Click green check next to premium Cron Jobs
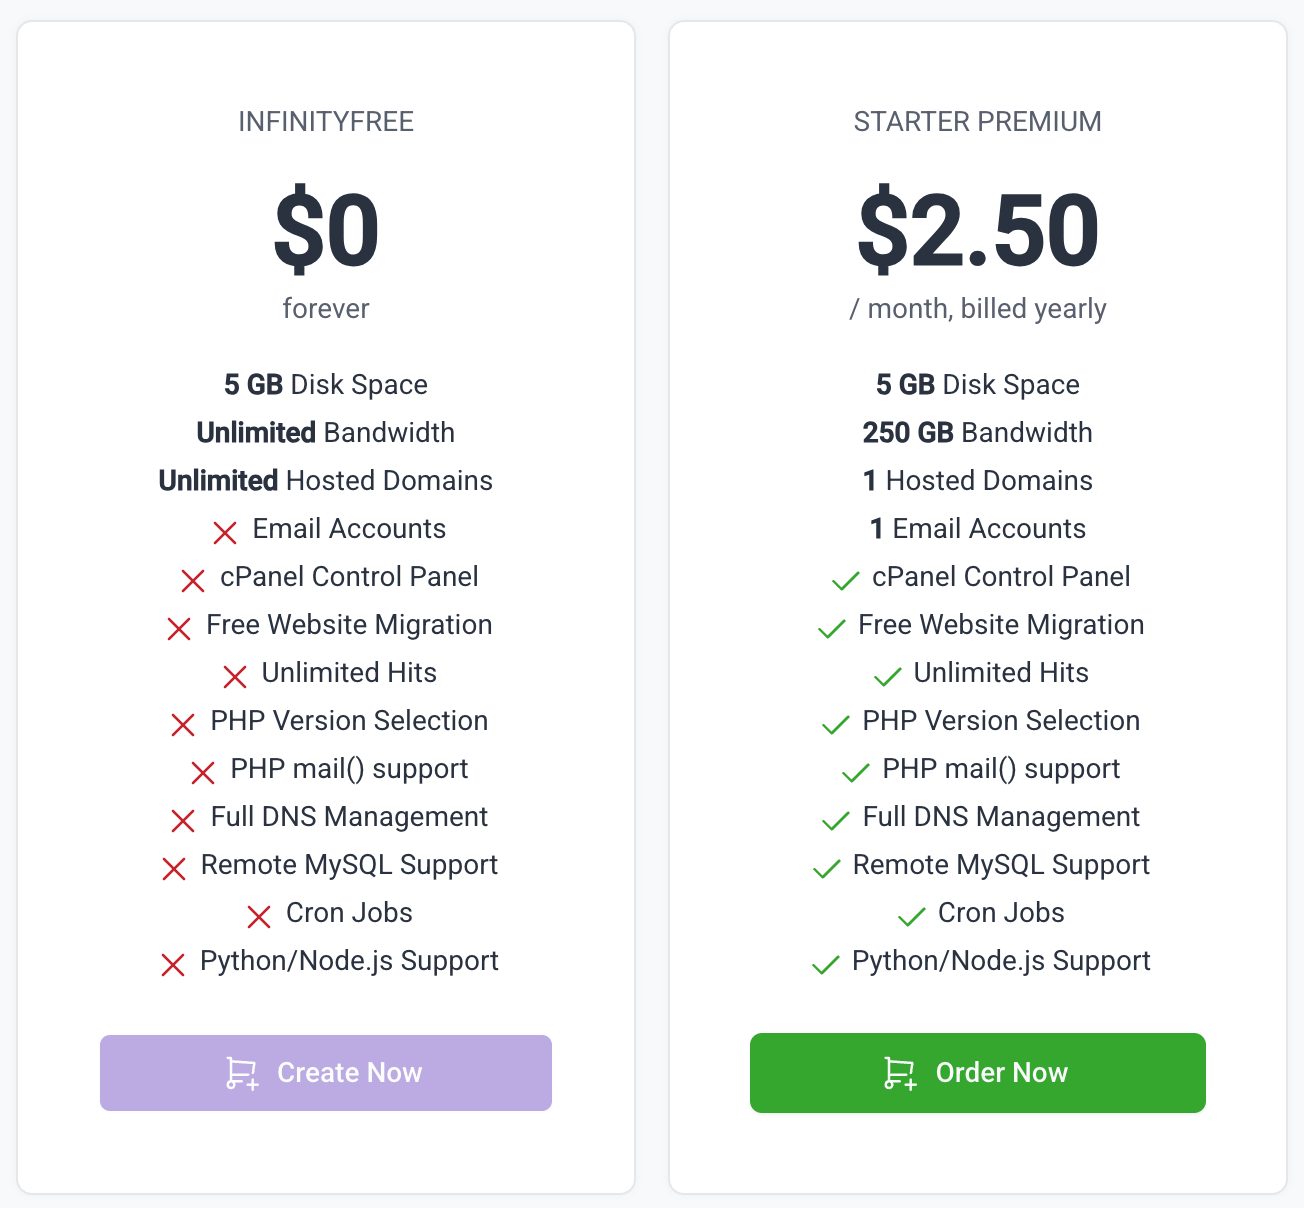This screenshot has height=1208, width=1304. (x=911, y=916)
